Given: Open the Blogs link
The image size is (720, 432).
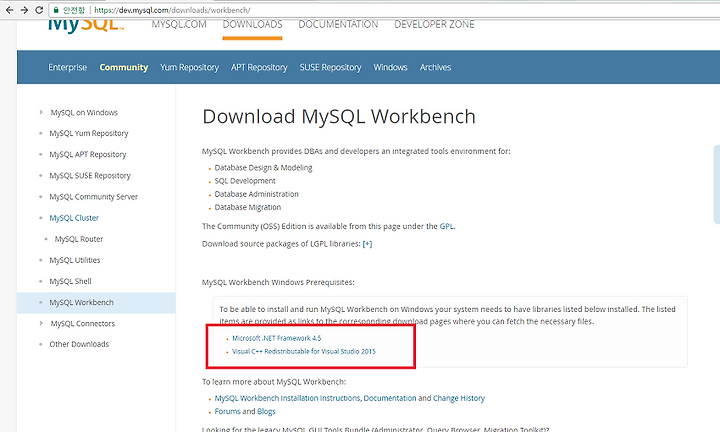Looking at the screenshot, I should click(x=266, y=411).
